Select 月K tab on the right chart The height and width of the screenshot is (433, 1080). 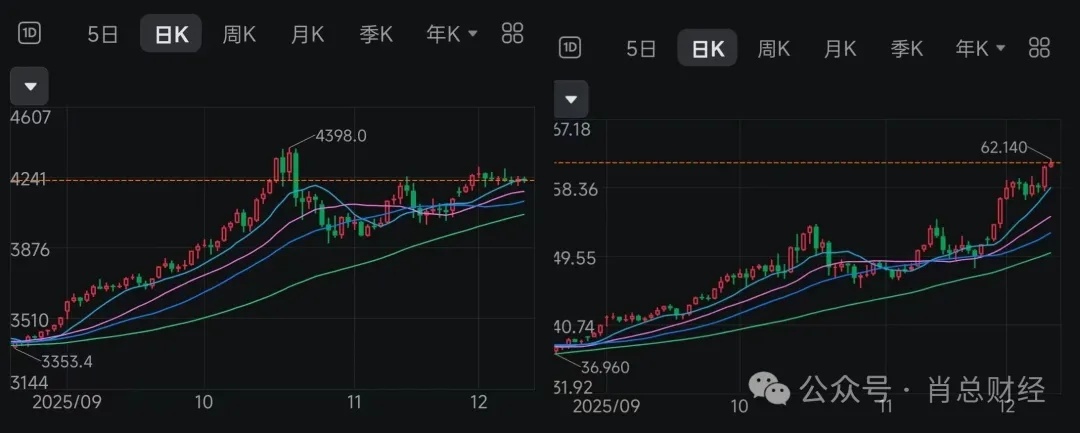[x=840, y=47]
